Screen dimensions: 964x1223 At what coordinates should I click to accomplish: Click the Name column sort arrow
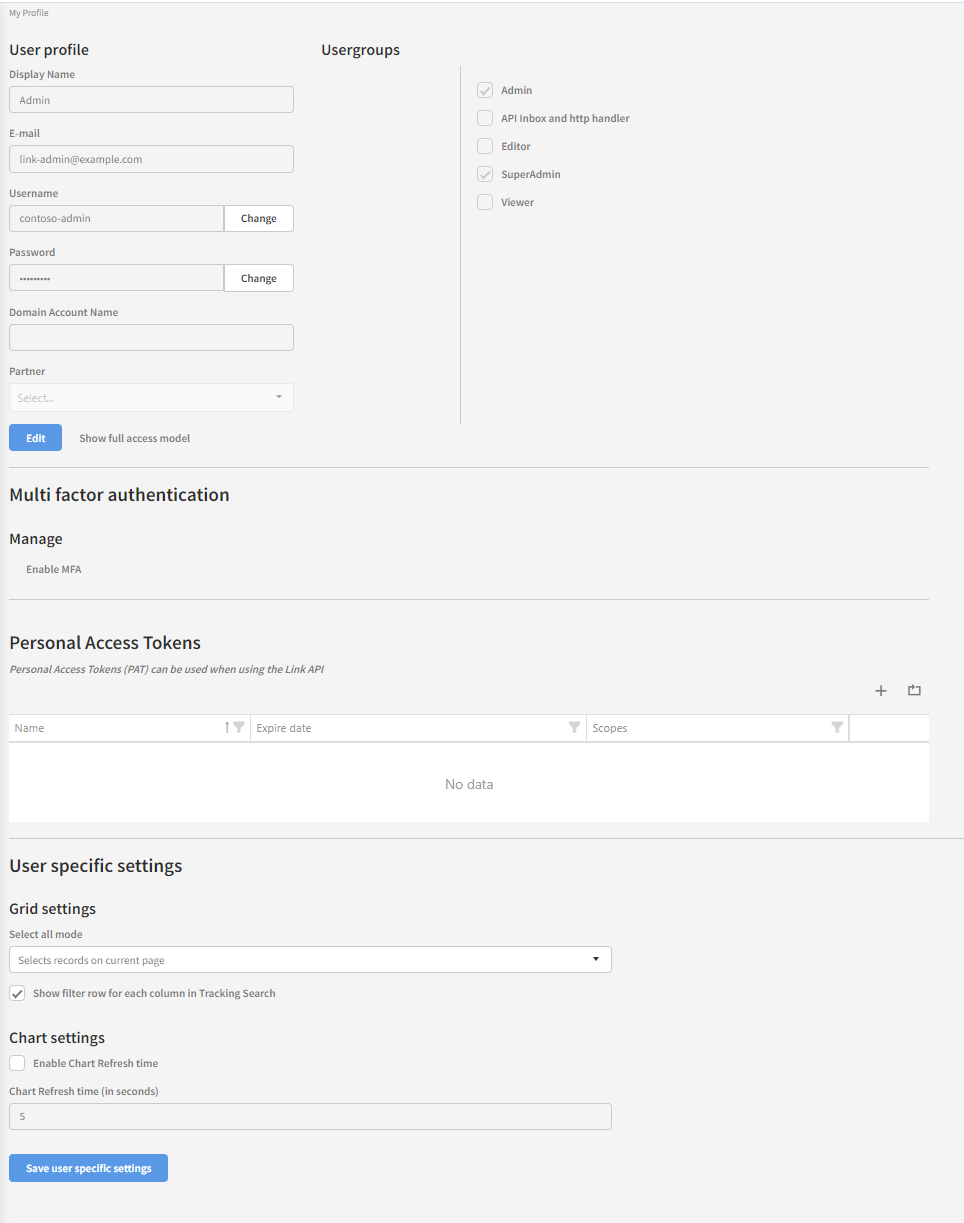coord(227,728)
